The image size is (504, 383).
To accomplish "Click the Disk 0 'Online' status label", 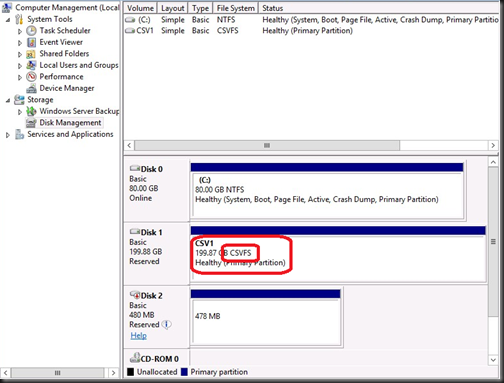I will (141, 198).
